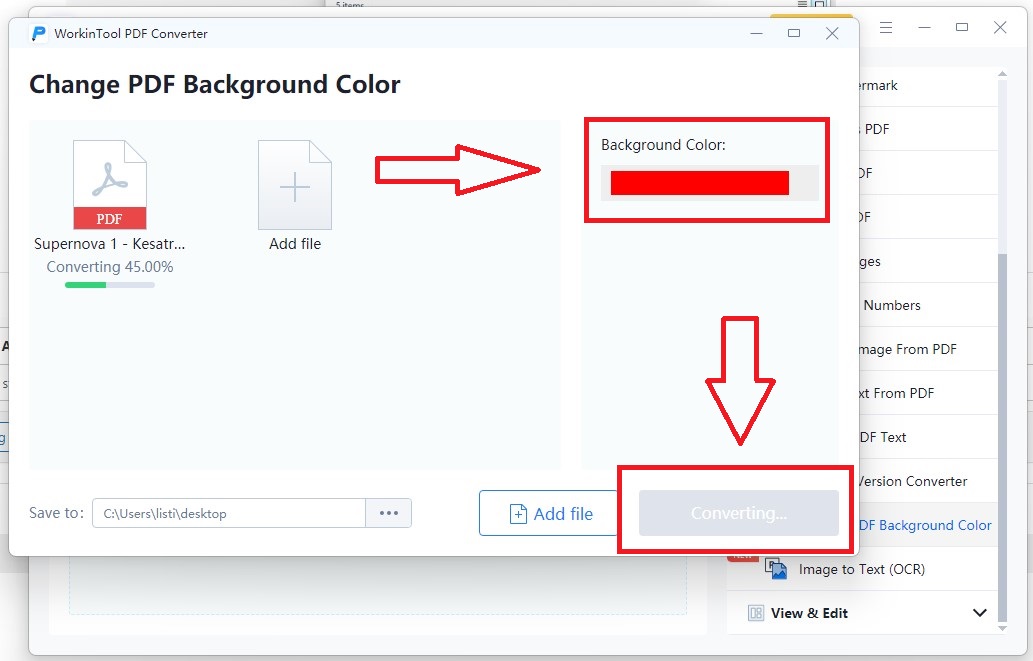Minimize the main window behind the dialog
The height and width of the screenshot is (661, 1033).
(x=924, y=28)
